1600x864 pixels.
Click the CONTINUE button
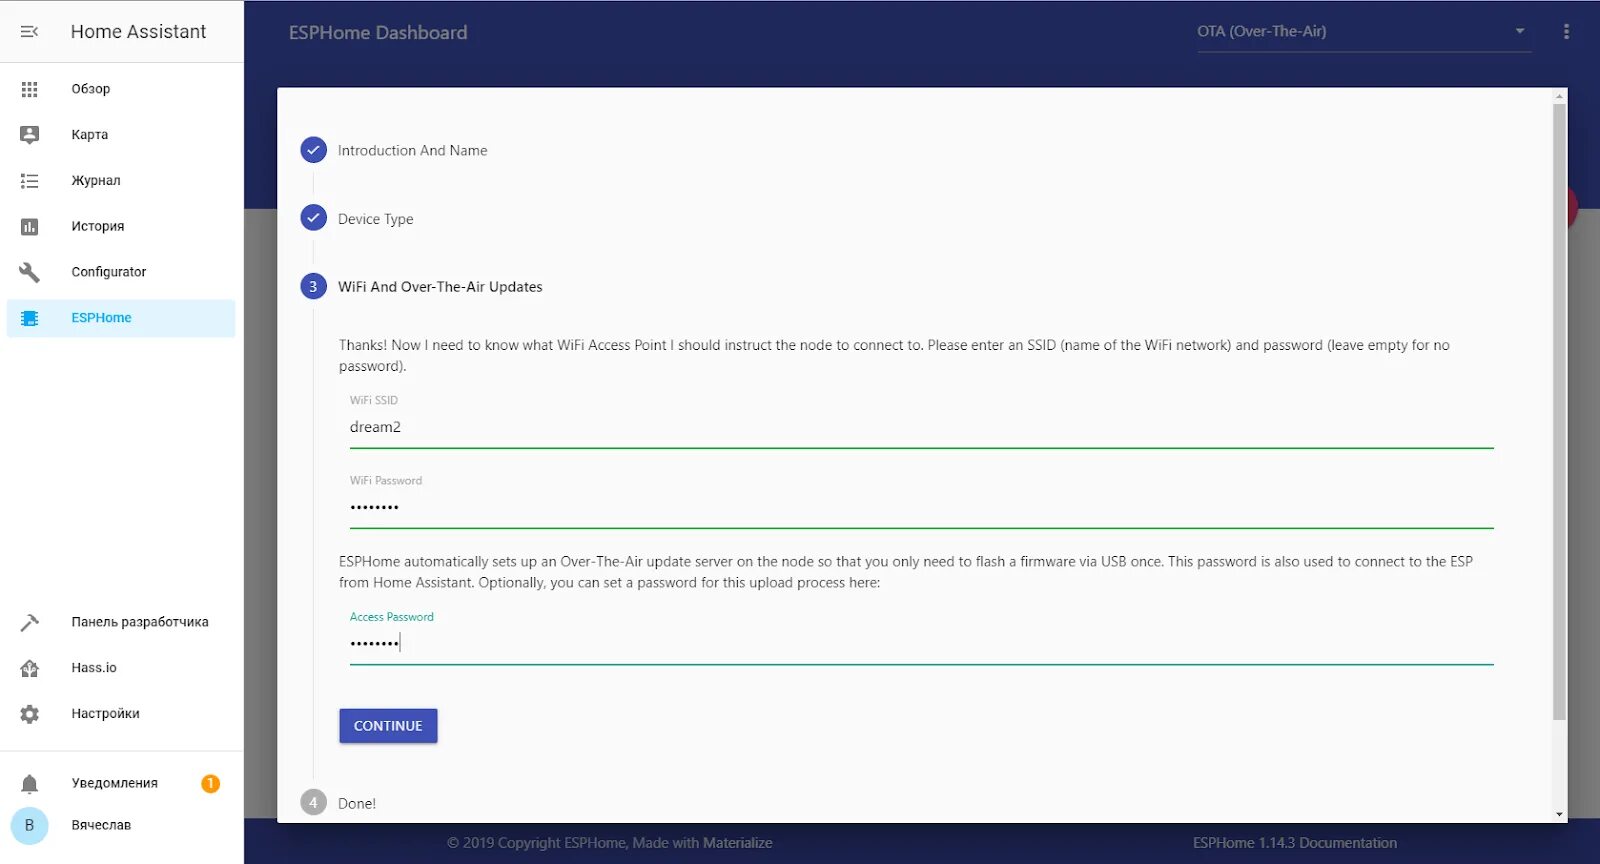(x=388, y=726)
